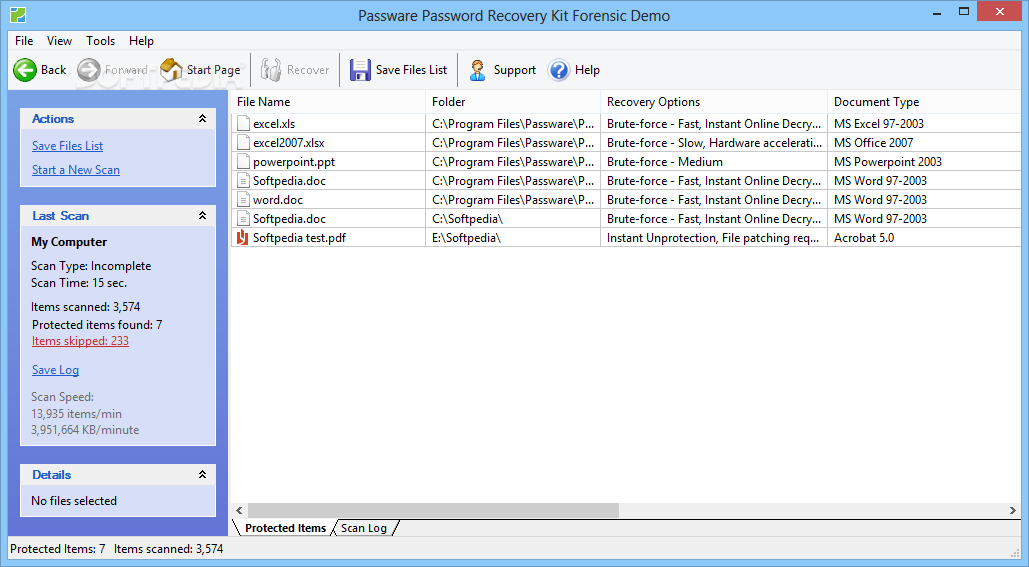1029x567 pixels.
Task: Select the Softpedia test.pdf file name
Action: (299, 238)
